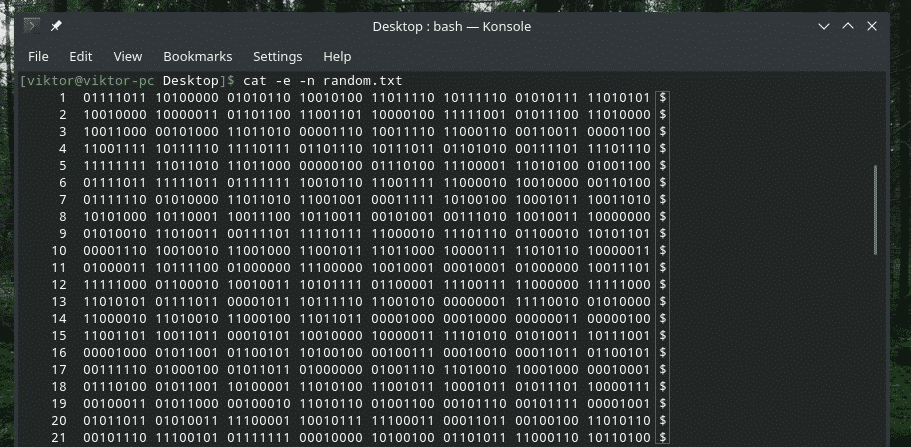The image size is (911, 447).
Task: Click the Konsole window menu icon
Action: click(x=30, y=27)
